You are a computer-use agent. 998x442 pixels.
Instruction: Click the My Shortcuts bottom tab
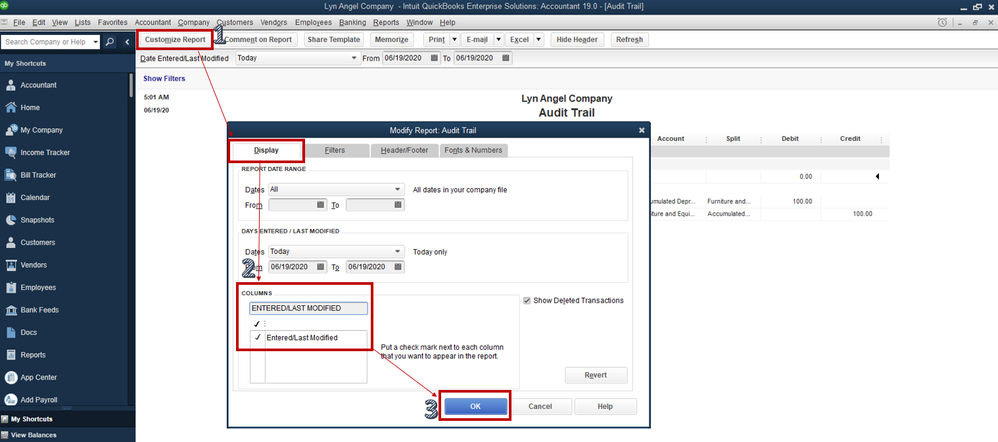click(x=67, y=419)
